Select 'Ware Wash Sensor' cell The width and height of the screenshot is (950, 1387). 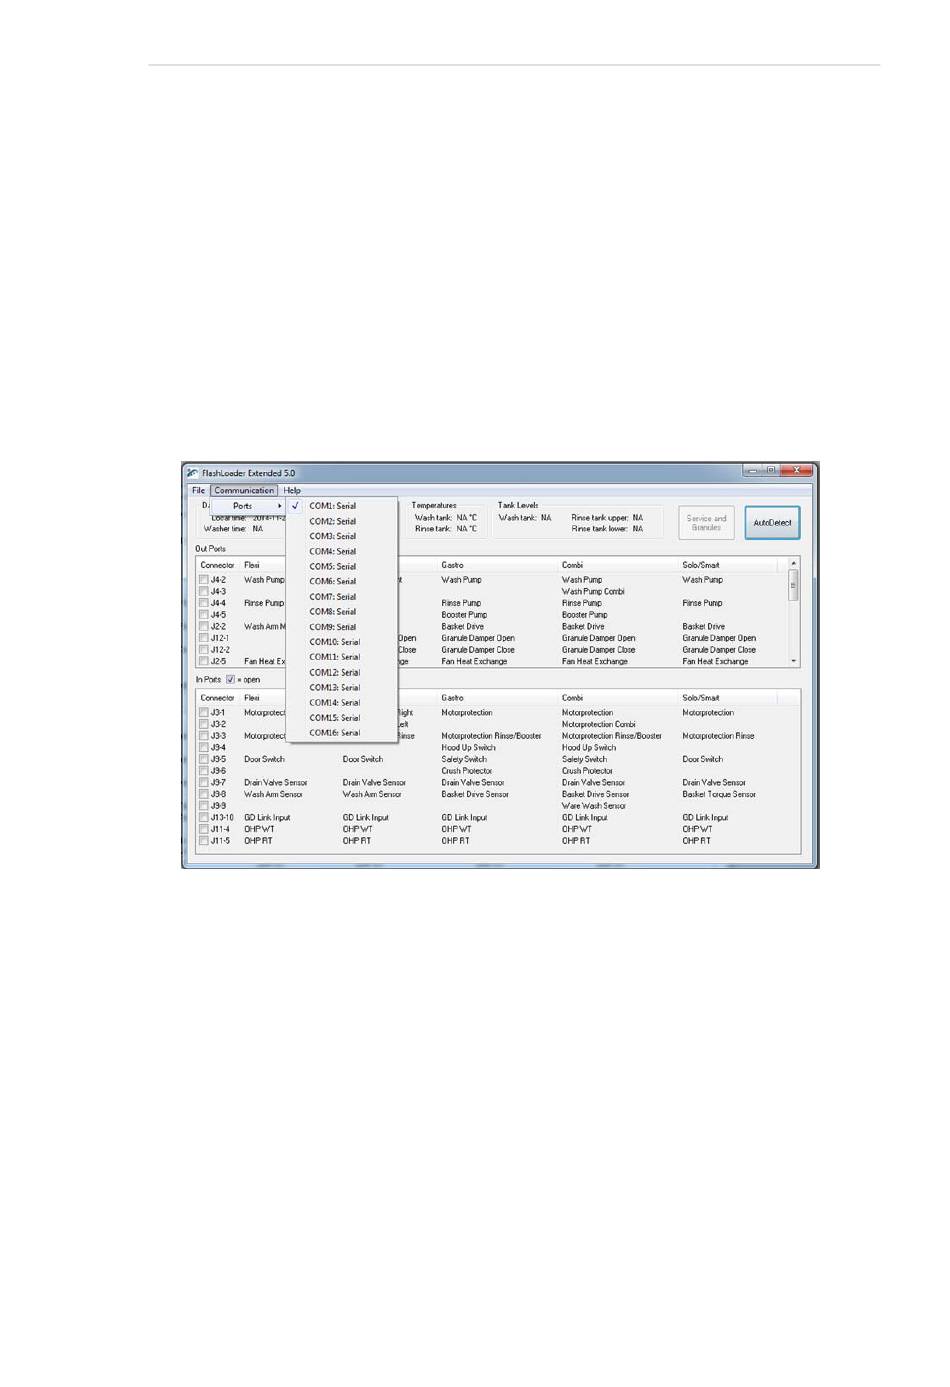[594, 806]
